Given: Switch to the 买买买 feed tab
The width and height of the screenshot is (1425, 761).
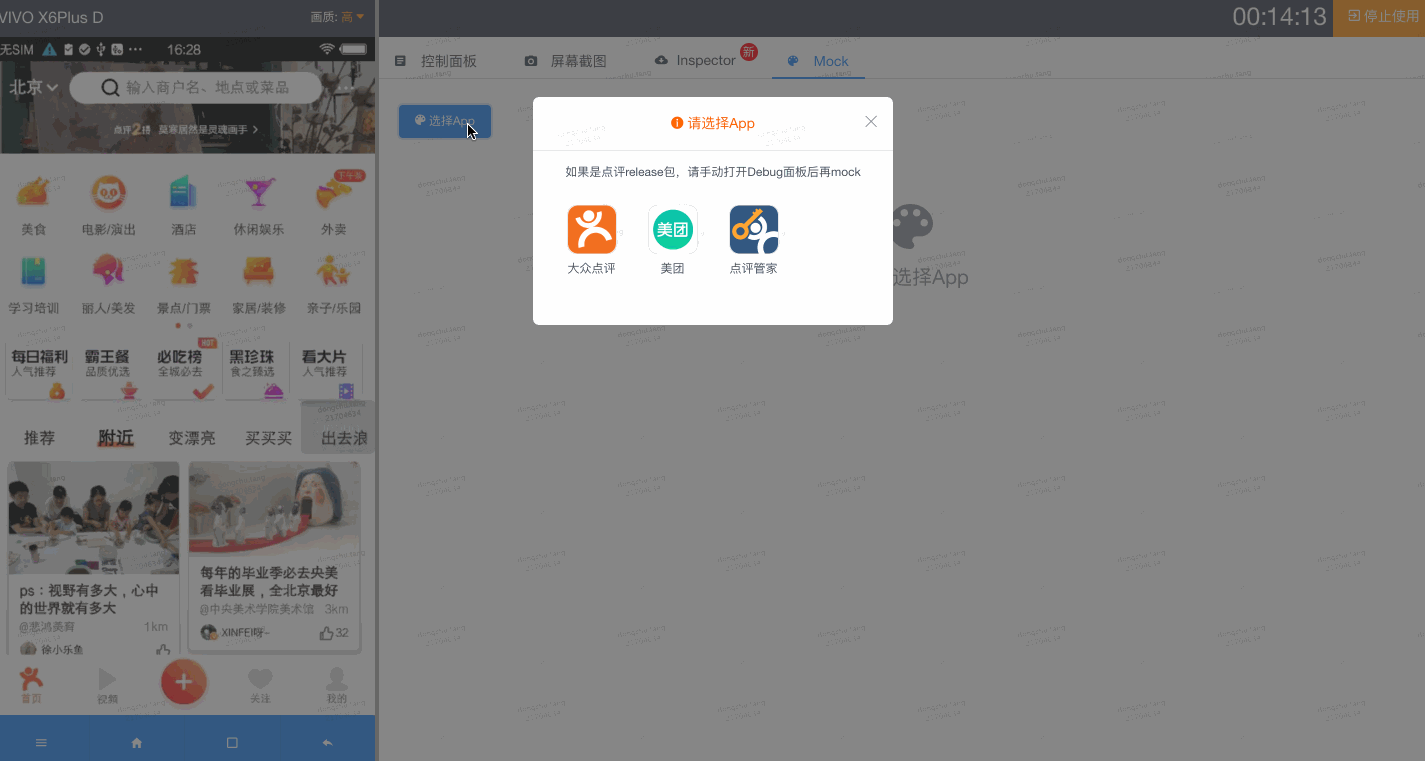Looking at the screenshot, I should click(x=269, y=438).
